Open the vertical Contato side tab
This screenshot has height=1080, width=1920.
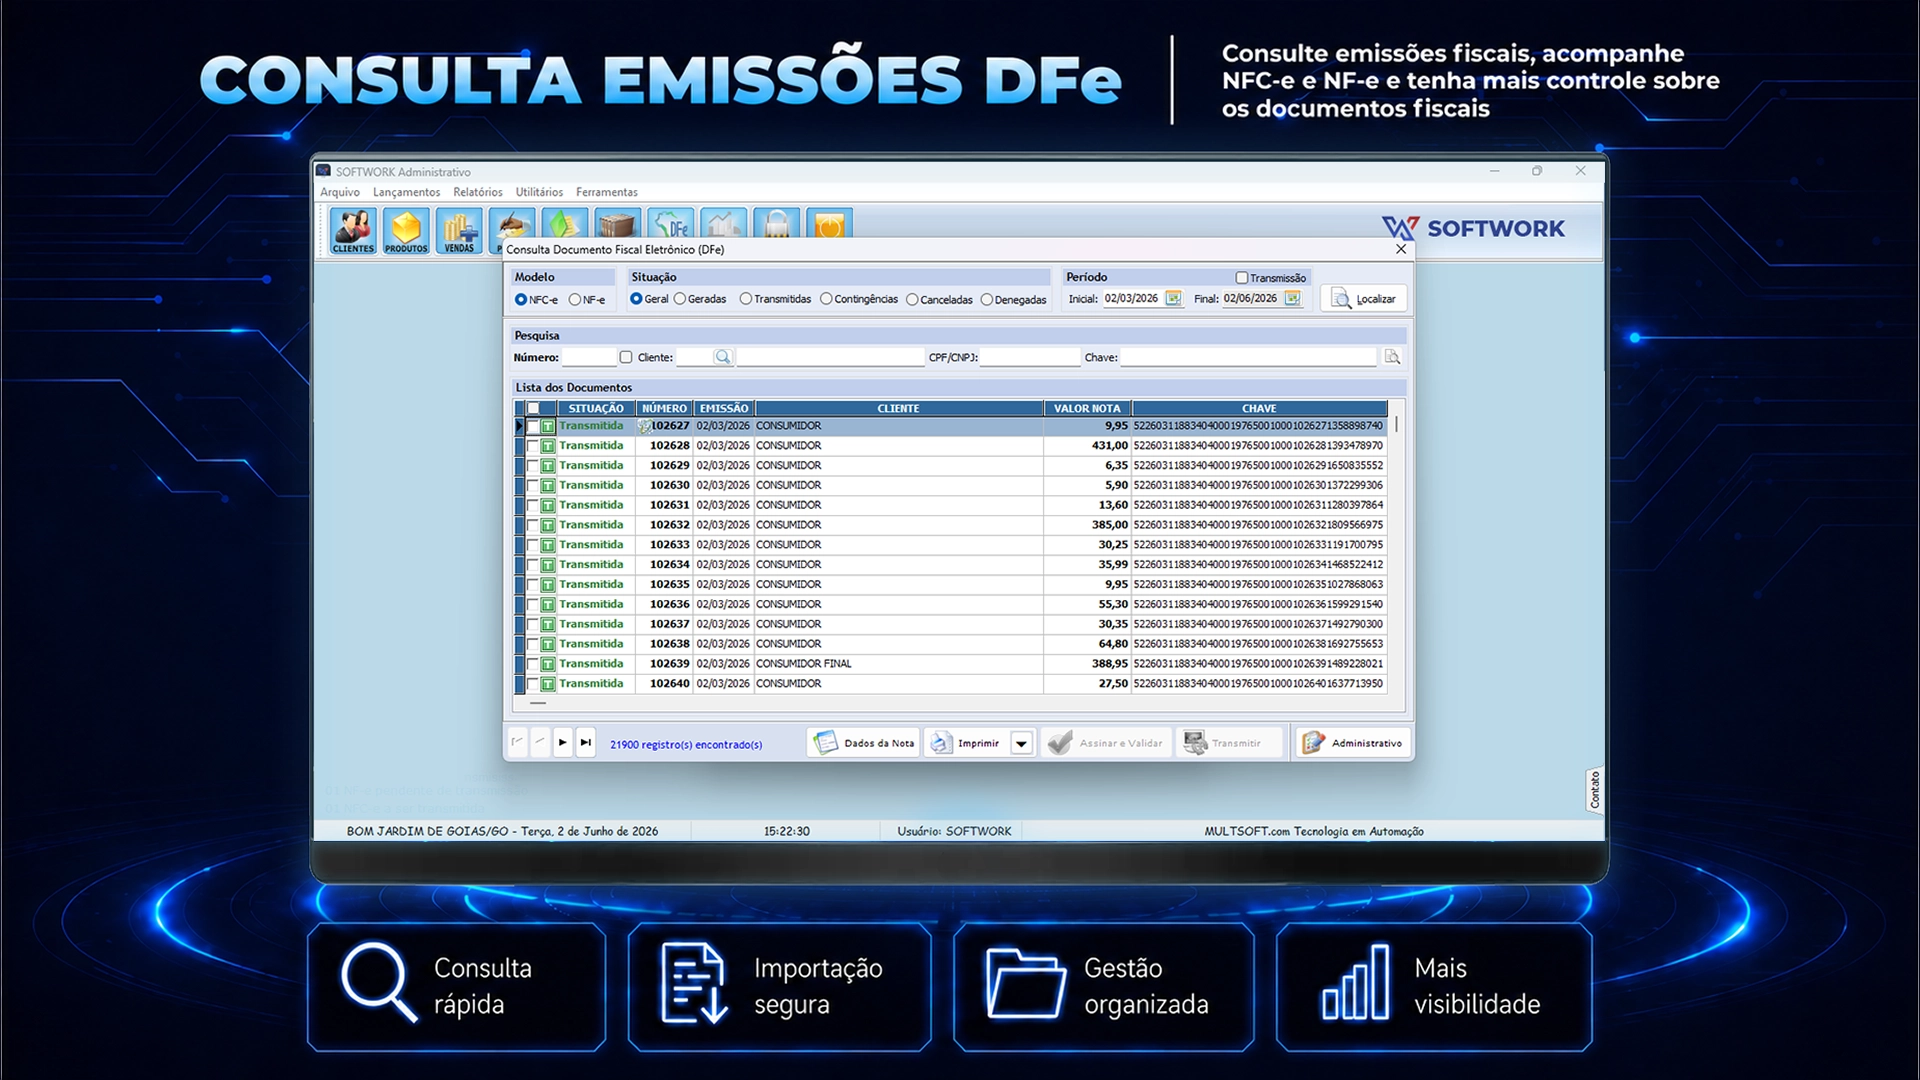[x=1595, y=790]
